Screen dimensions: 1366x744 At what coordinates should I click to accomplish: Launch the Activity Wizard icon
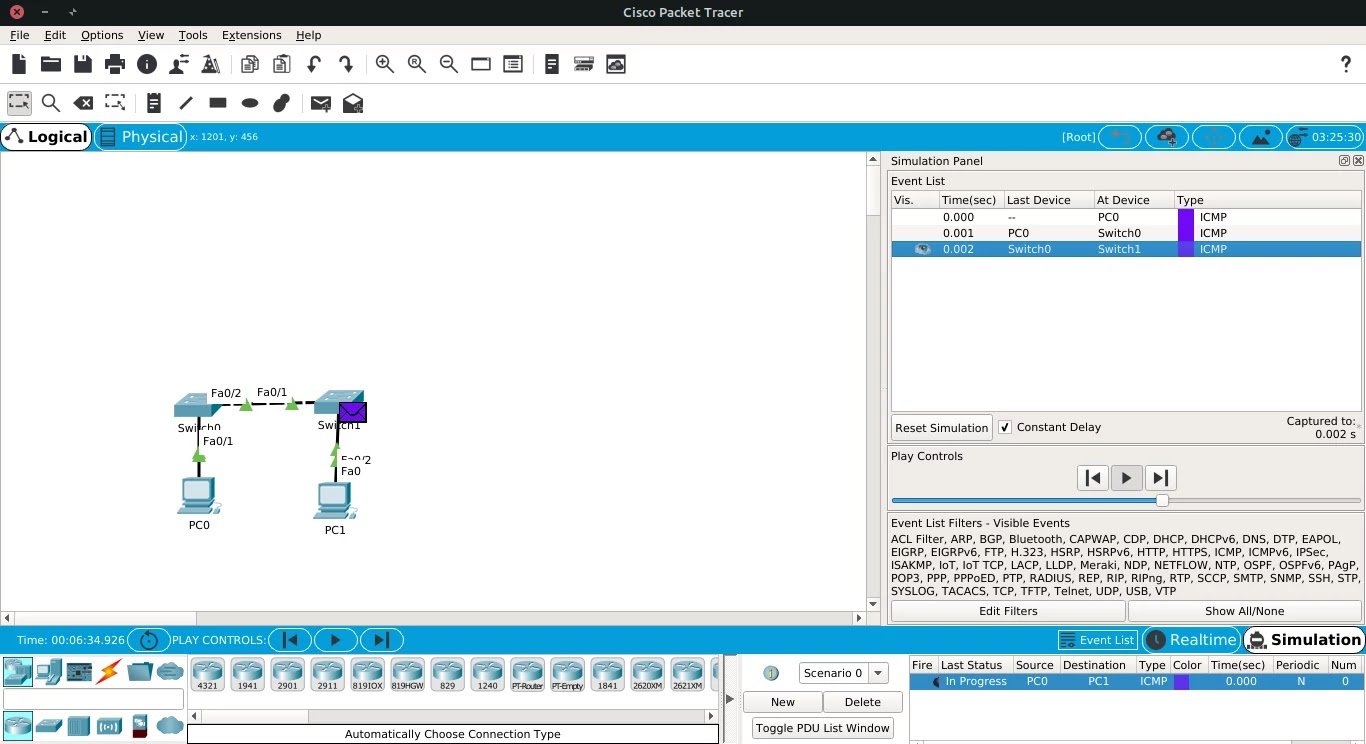pos(211,64)
